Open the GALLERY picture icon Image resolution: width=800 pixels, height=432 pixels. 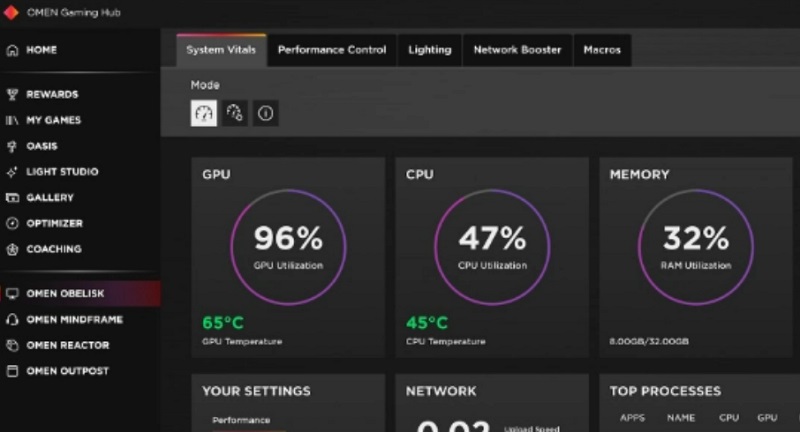(x=12, y=197)
